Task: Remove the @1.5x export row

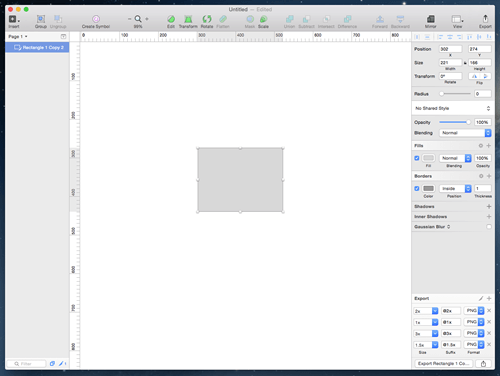Action: pos(489,345)
